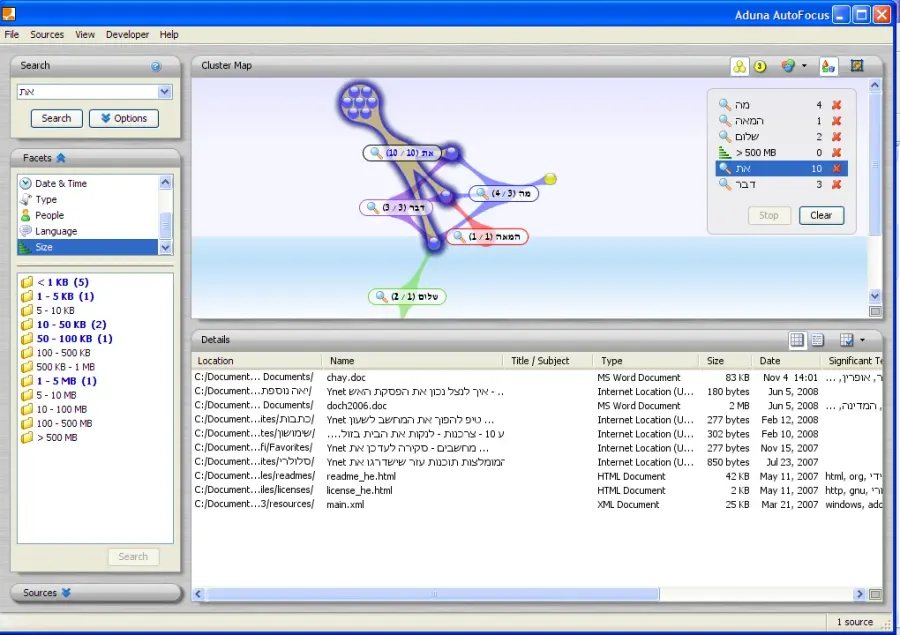Open the search query dropdown arrow
The image size is (900, 635).
pyautogui.click(x=165, y=92)
